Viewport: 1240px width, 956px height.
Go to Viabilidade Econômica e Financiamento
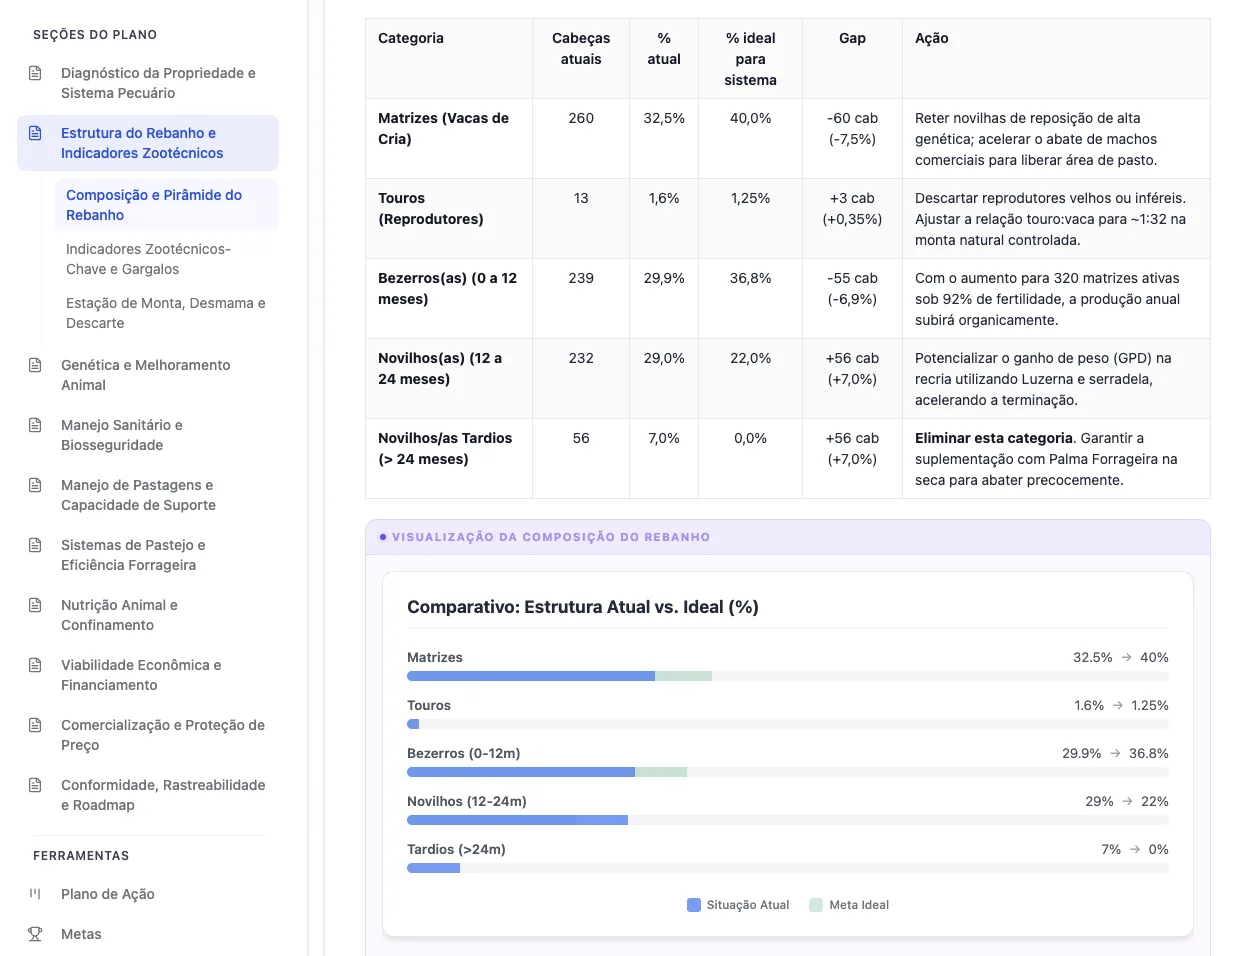pos(148,675)
